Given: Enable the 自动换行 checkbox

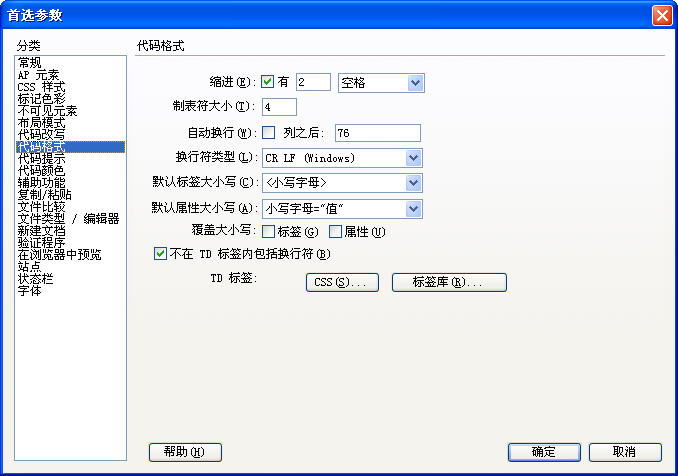Looking at the screenshot, I should 267,132.
